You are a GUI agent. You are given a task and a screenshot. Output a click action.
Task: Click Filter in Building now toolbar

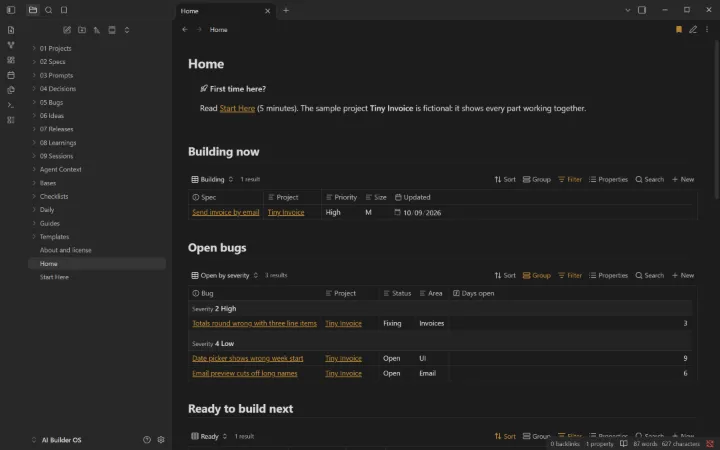click(x=569, y=179)
